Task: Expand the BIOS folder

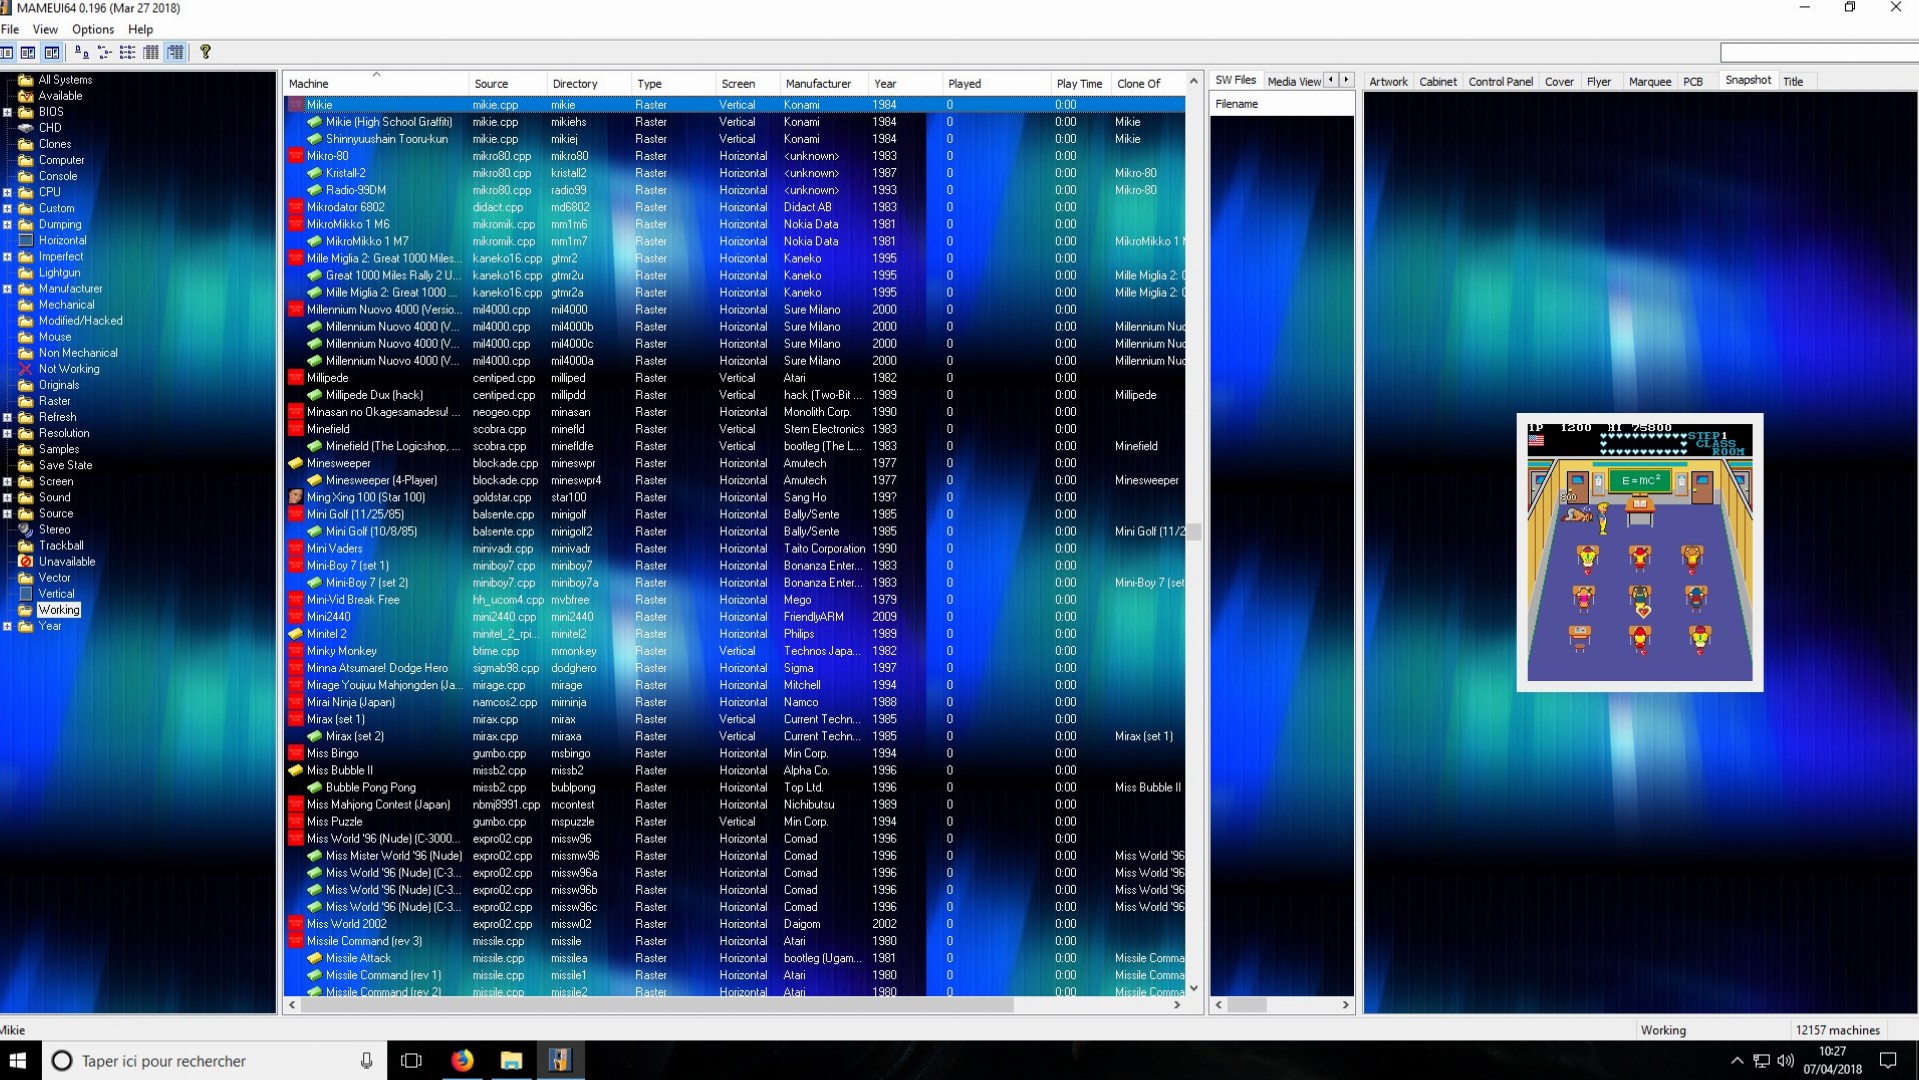Action: point(8,112)
